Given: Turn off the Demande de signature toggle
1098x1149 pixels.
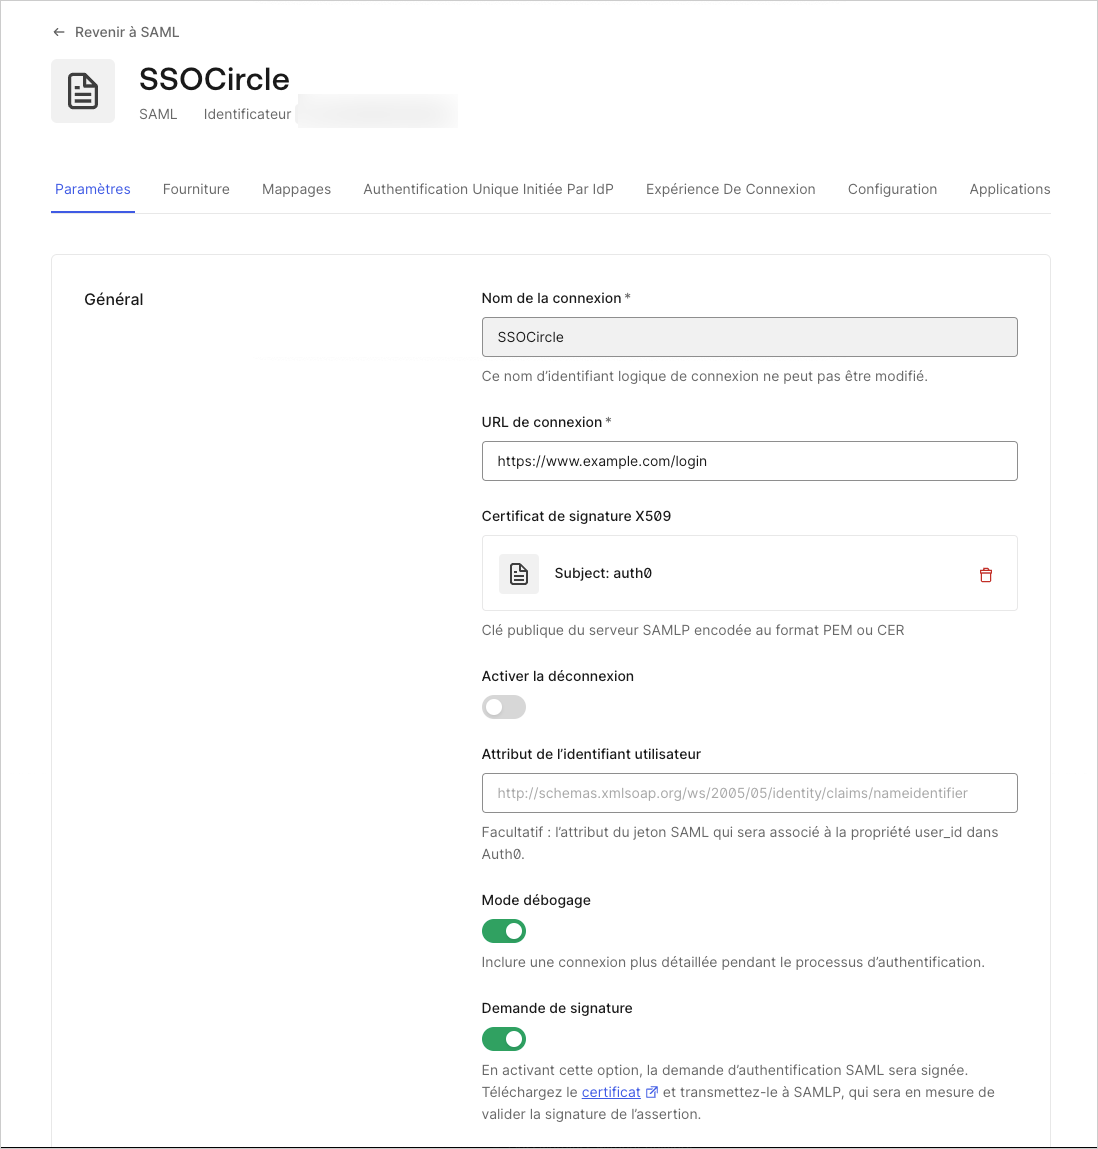Looking at the screenshot, I should click(503, 1039).
